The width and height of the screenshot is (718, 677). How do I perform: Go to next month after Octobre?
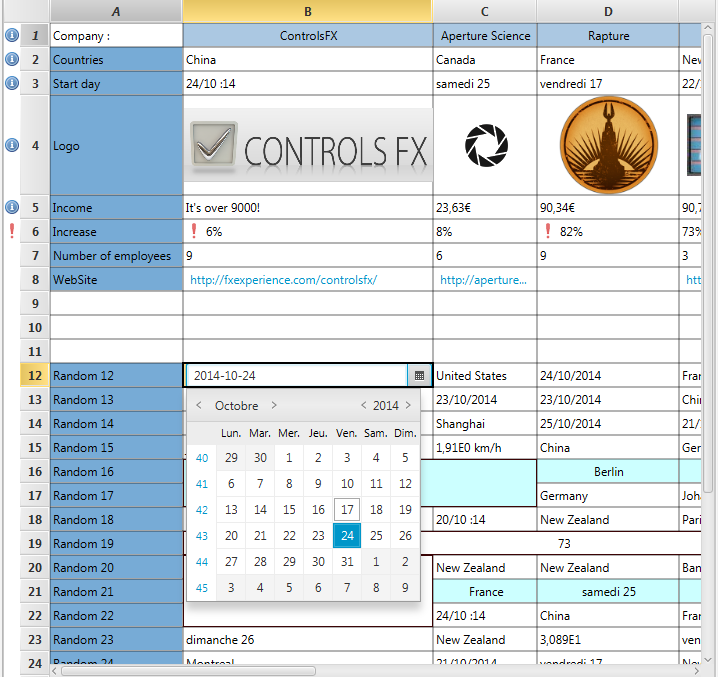point(274,405)
